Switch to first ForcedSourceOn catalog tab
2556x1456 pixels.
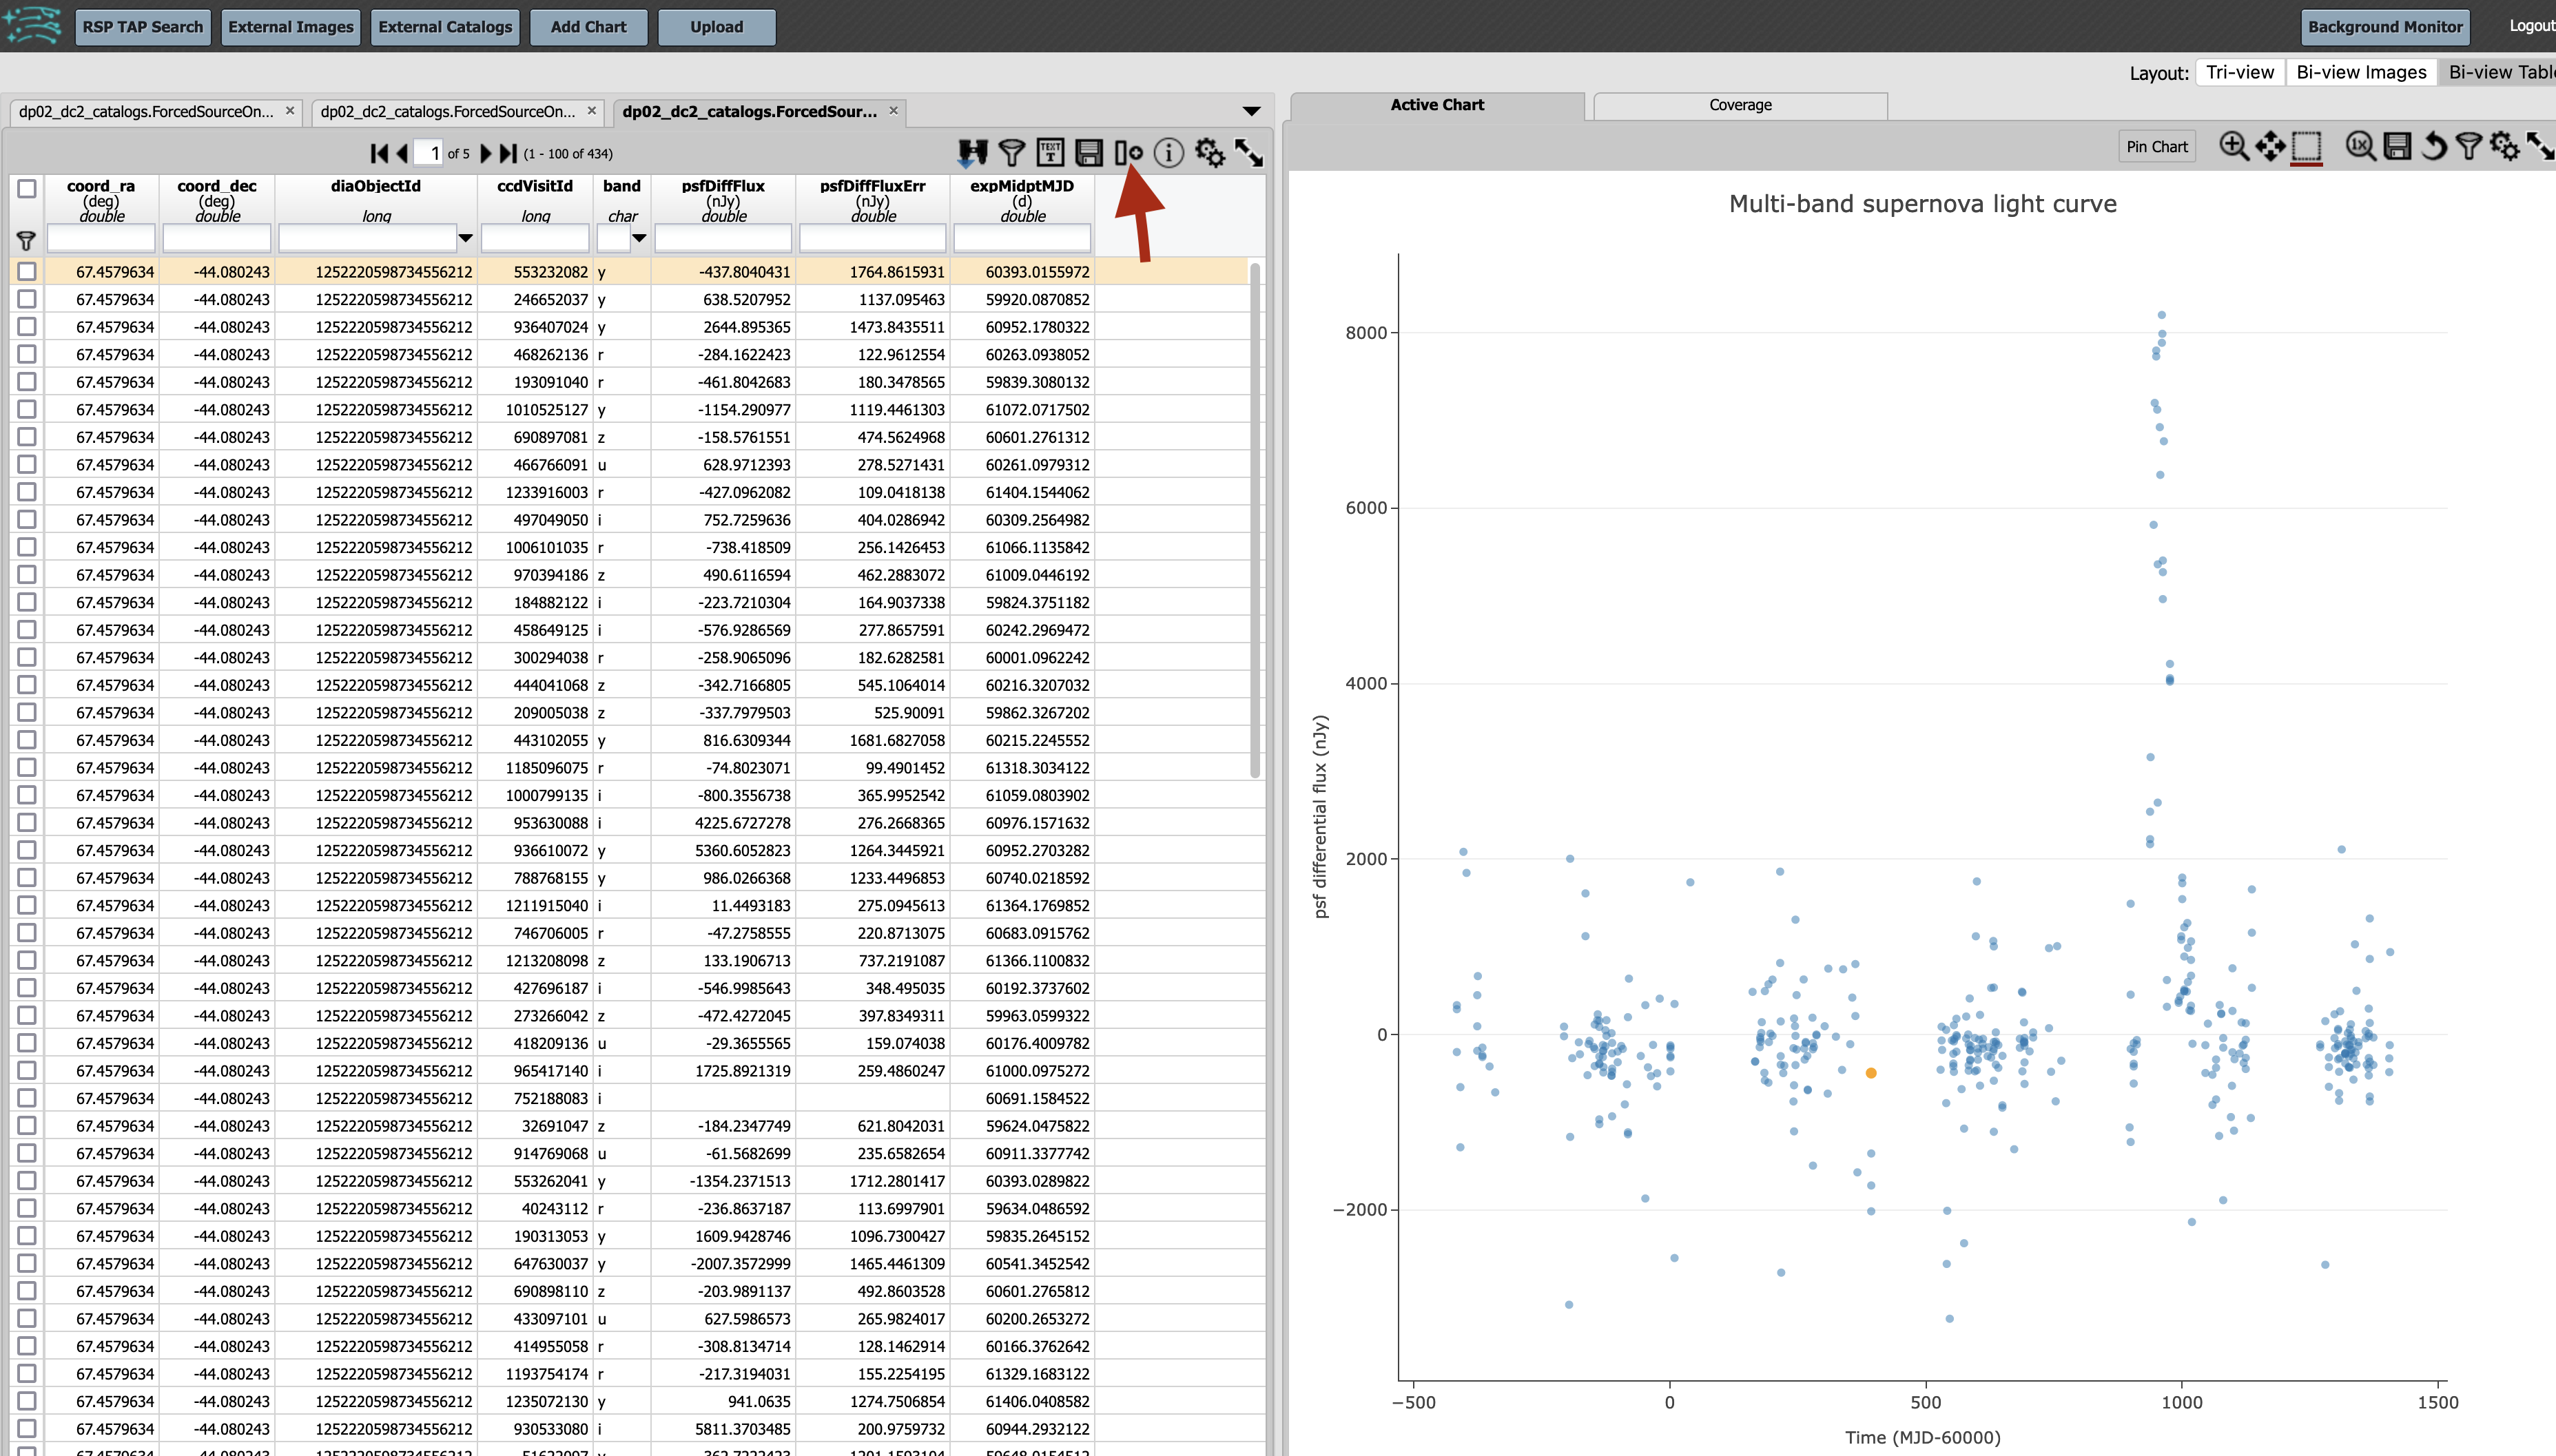pyautogui.click(x=146, y=111)
